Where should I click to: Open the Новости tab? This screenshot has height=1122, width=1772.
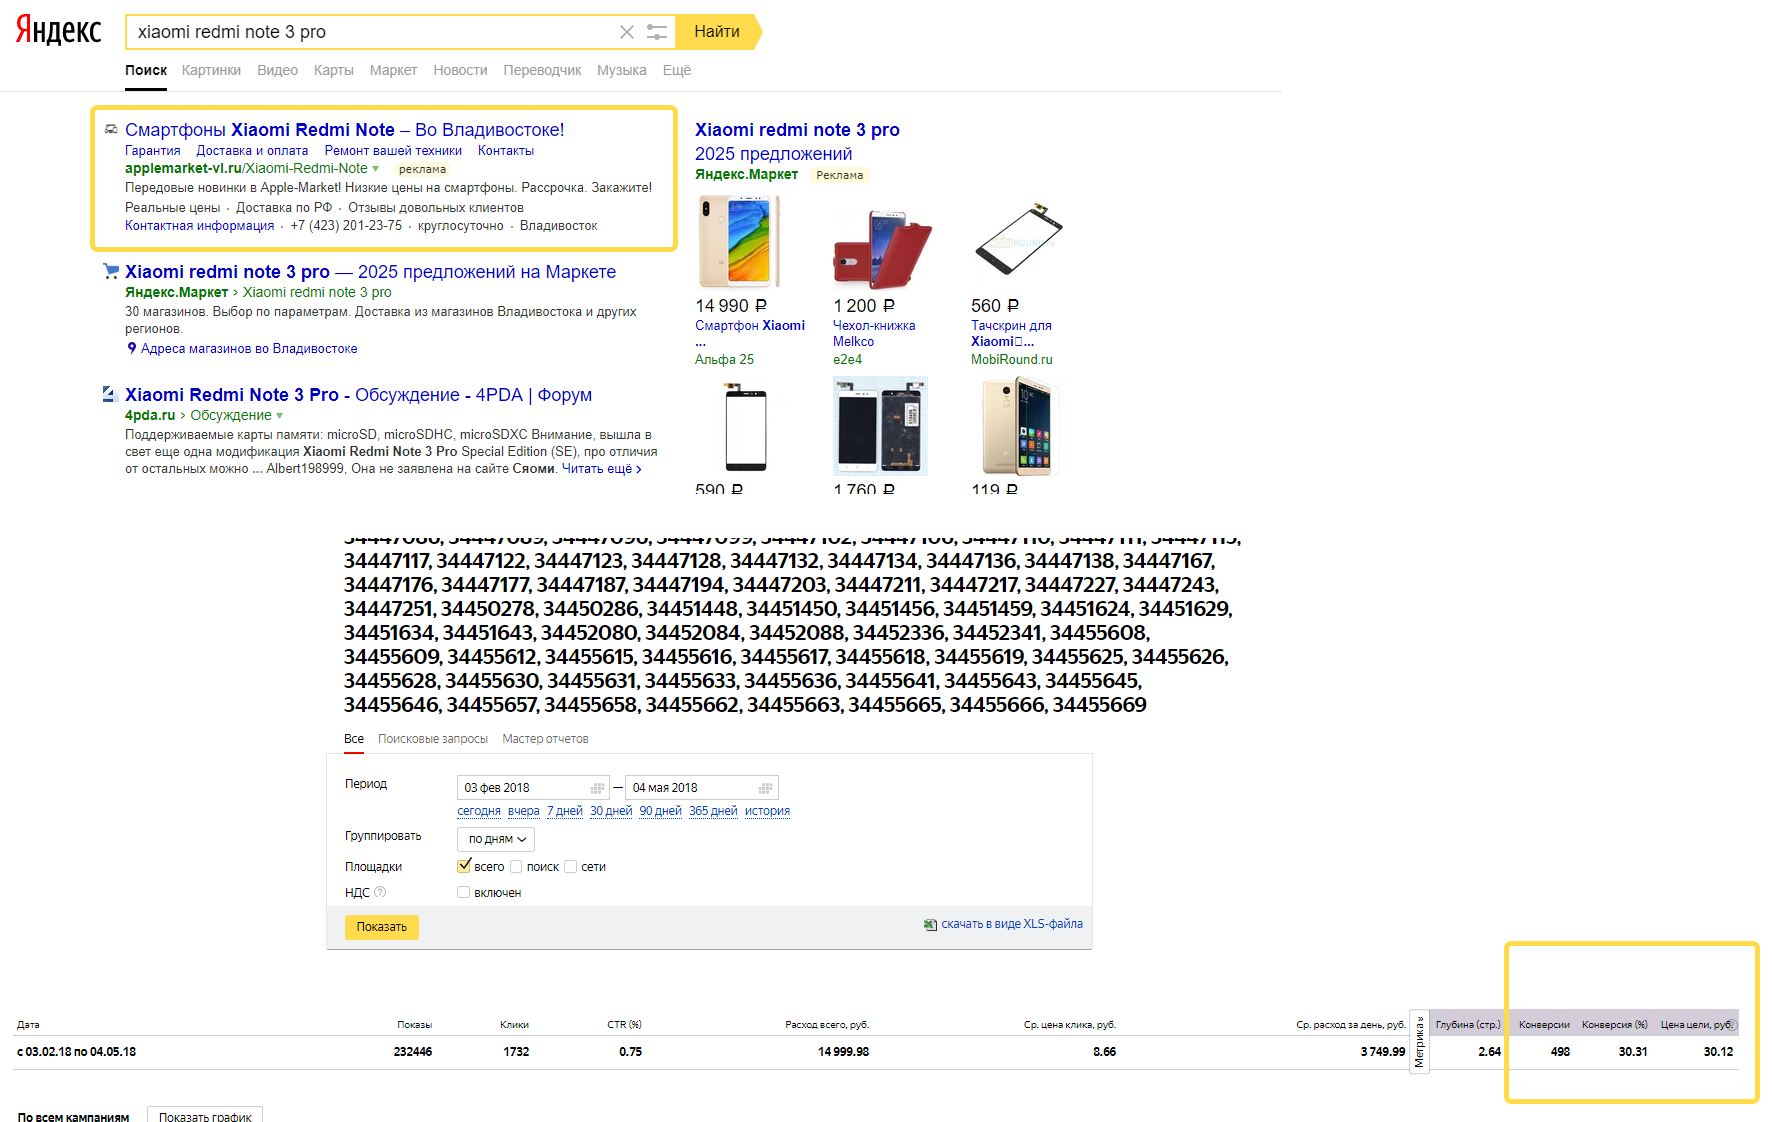[x=460, y=70]
